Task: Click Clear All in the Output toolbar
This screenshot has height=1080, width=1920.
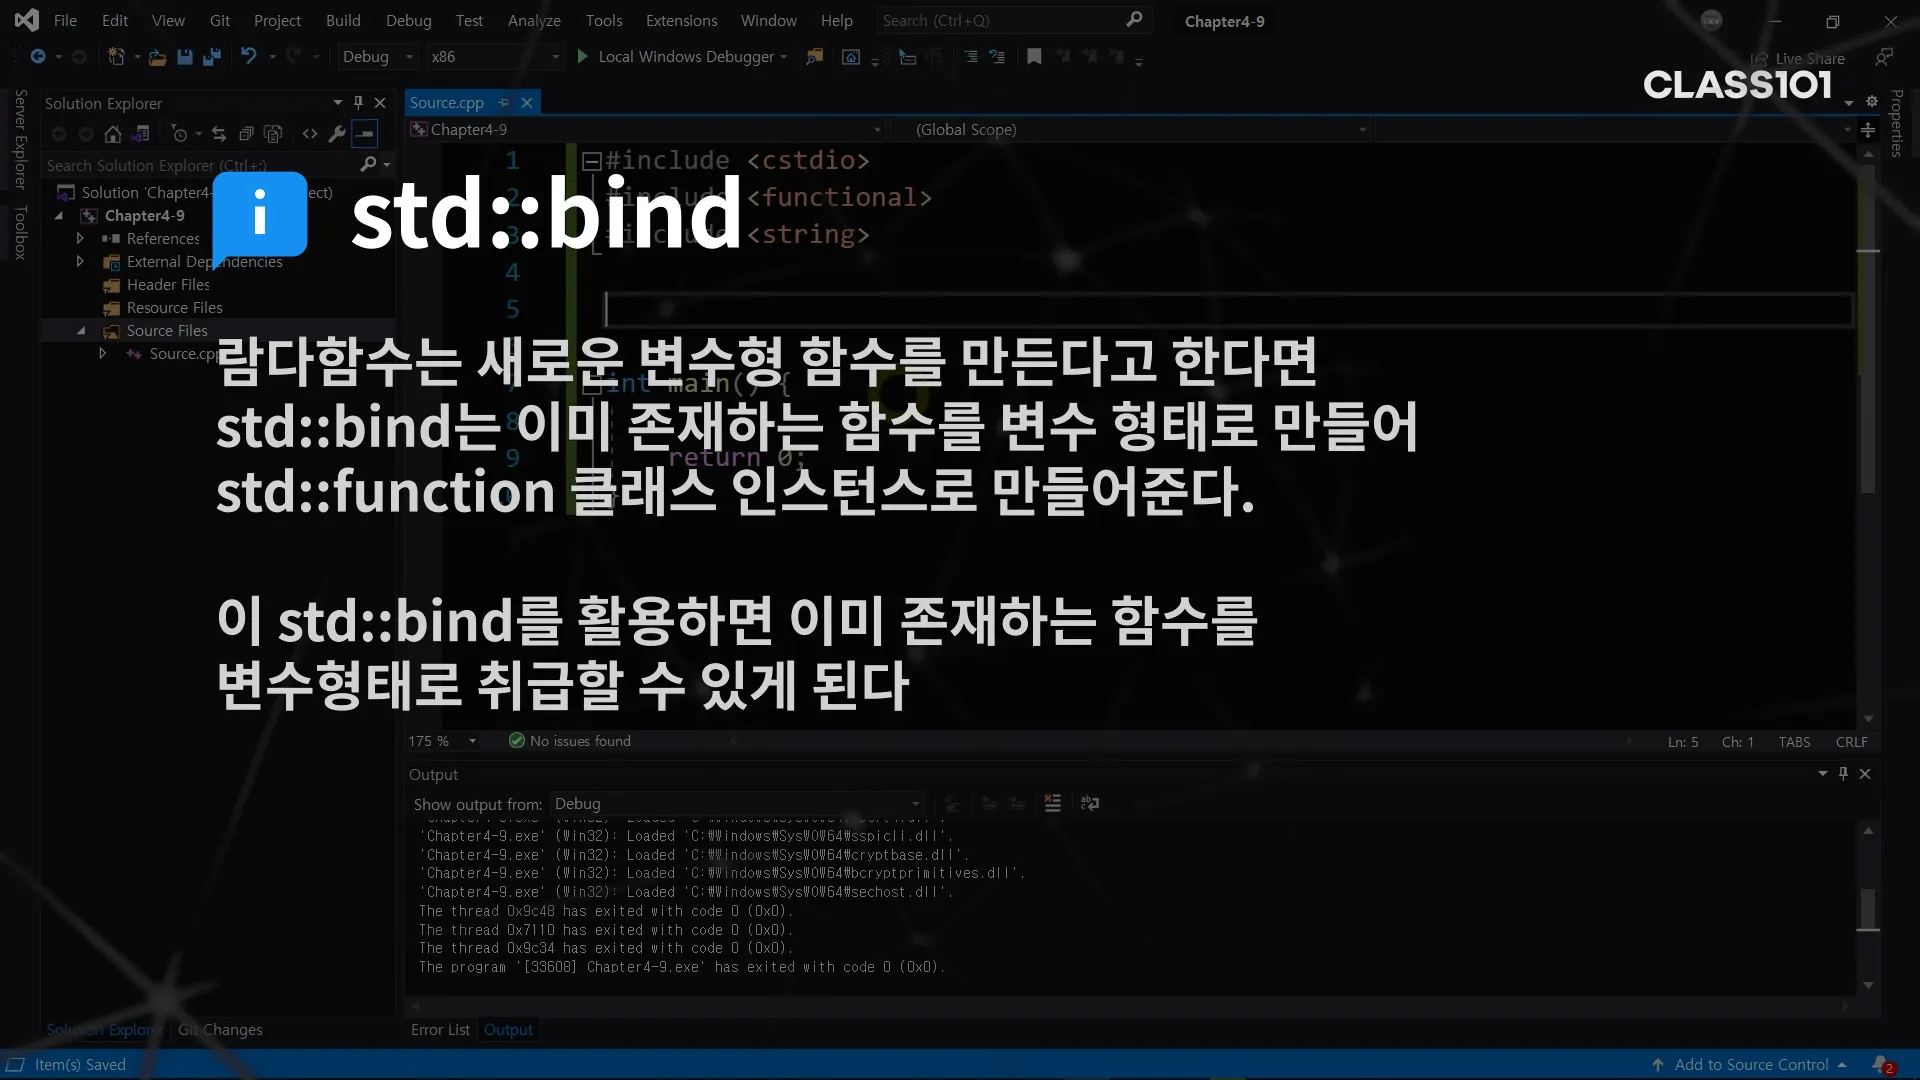Action: coord(1052,803)
